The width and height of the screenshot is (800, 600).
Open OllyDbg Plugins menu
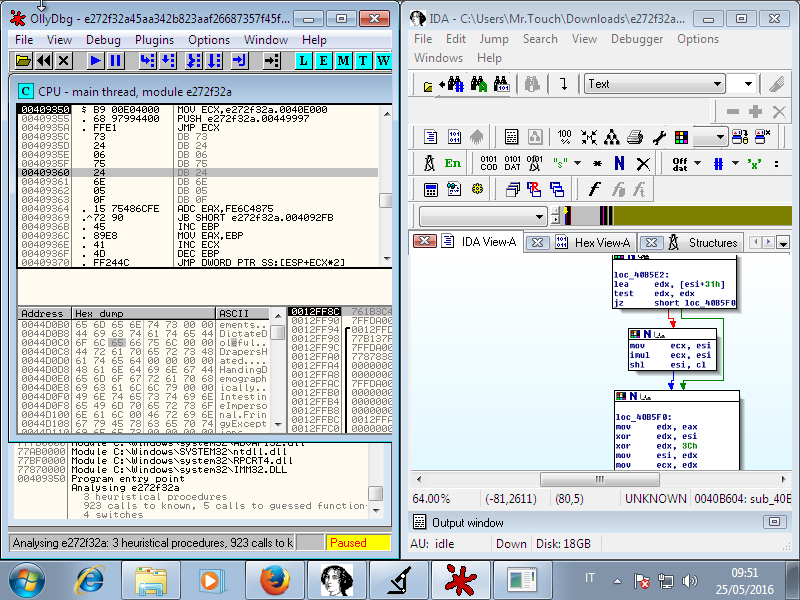click(x=154, y=40)
